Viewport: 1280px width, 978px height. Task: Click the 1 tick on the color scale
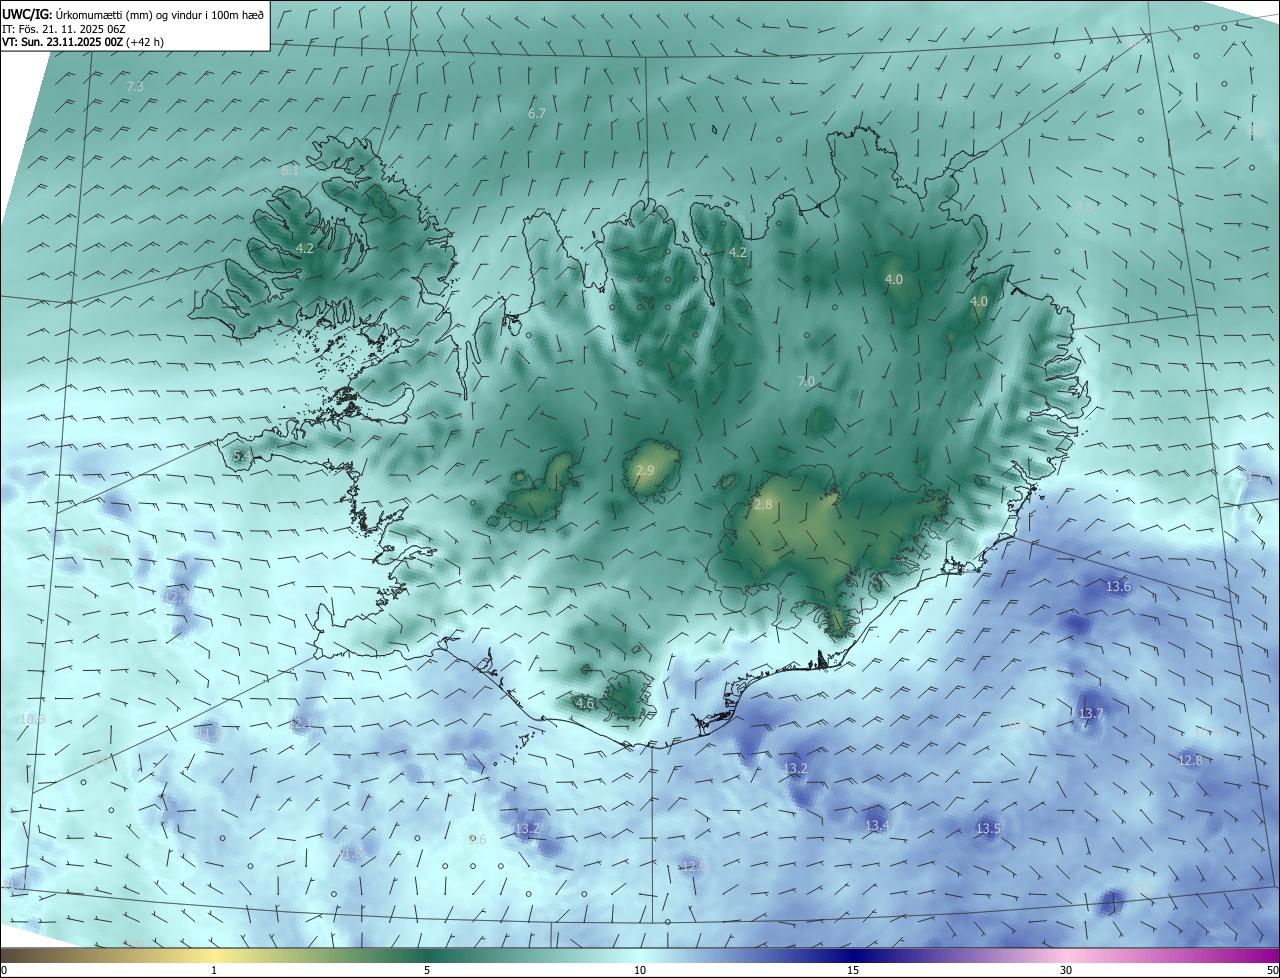tap(214, 970)
